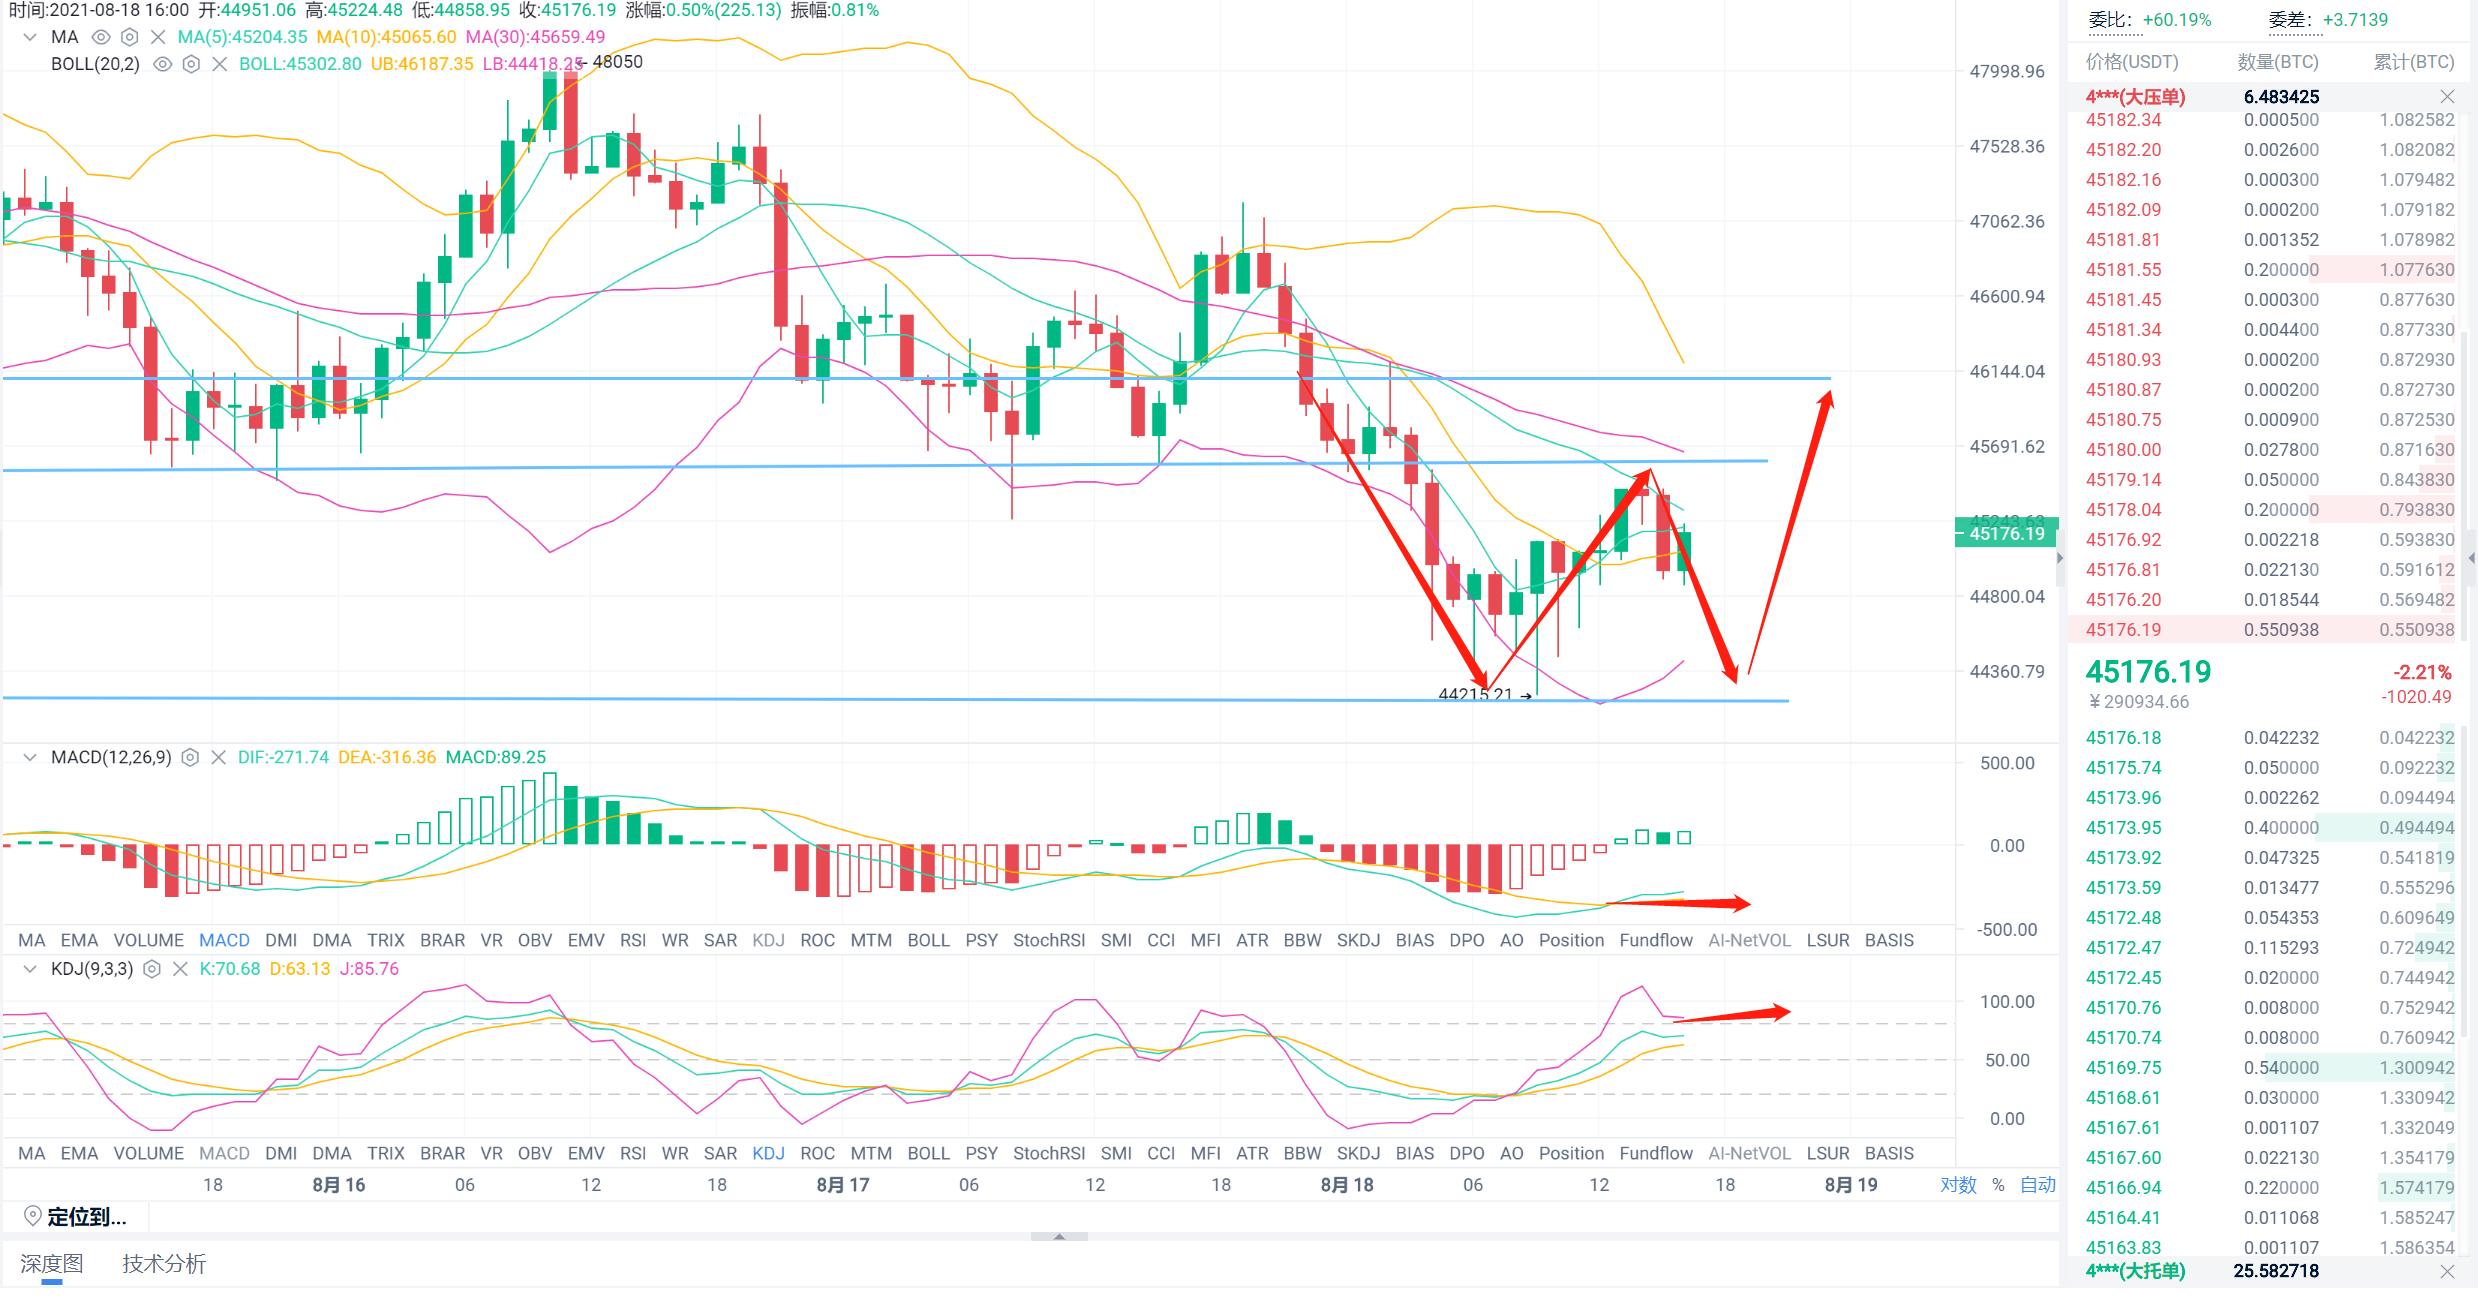Viewport: 2478px width, 1296px height.
Task: Click the 45176.19 price axis marker
Action: [2005, 534]
